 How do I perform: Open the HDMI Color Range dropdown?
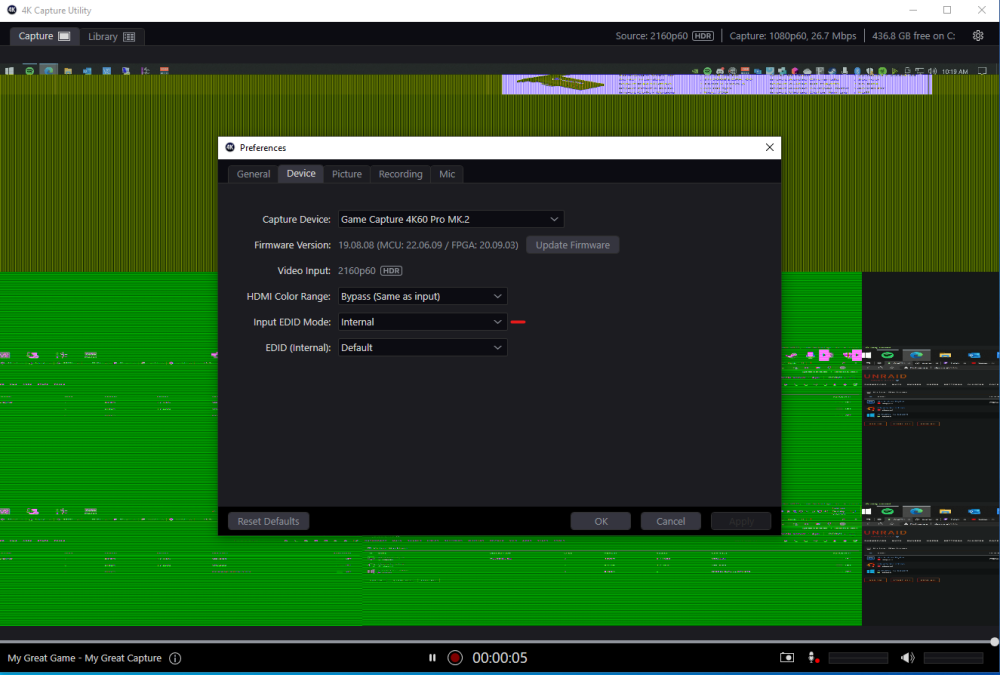(422, 296)
